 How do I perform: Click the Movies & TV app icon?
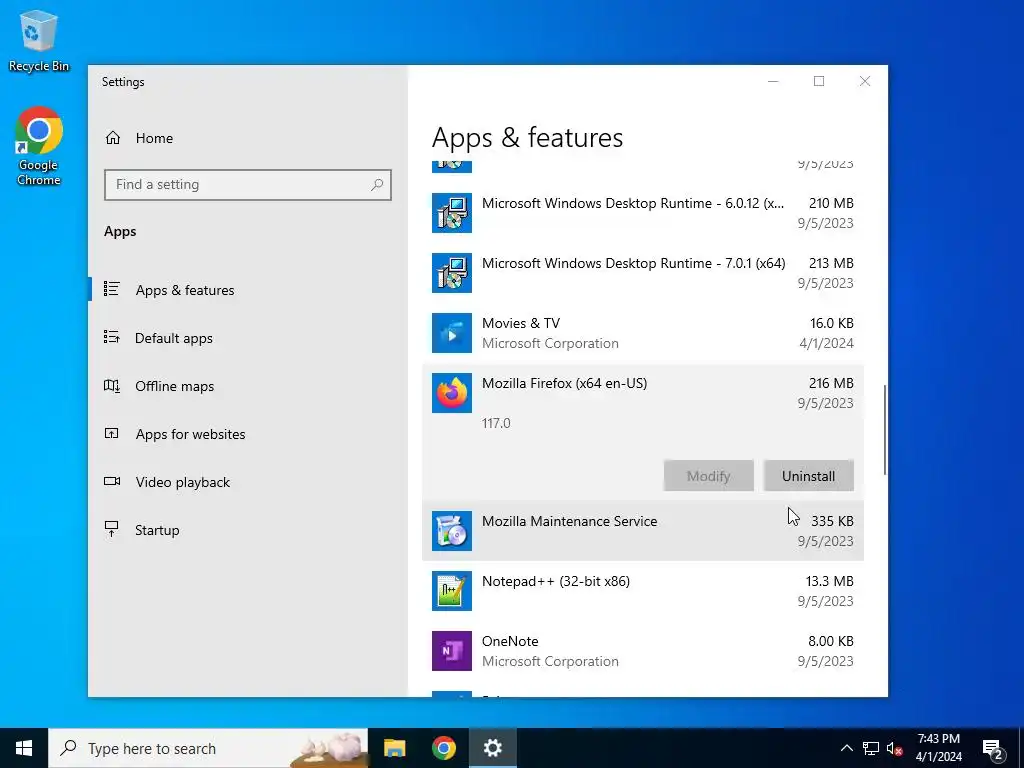coord(452,333)
